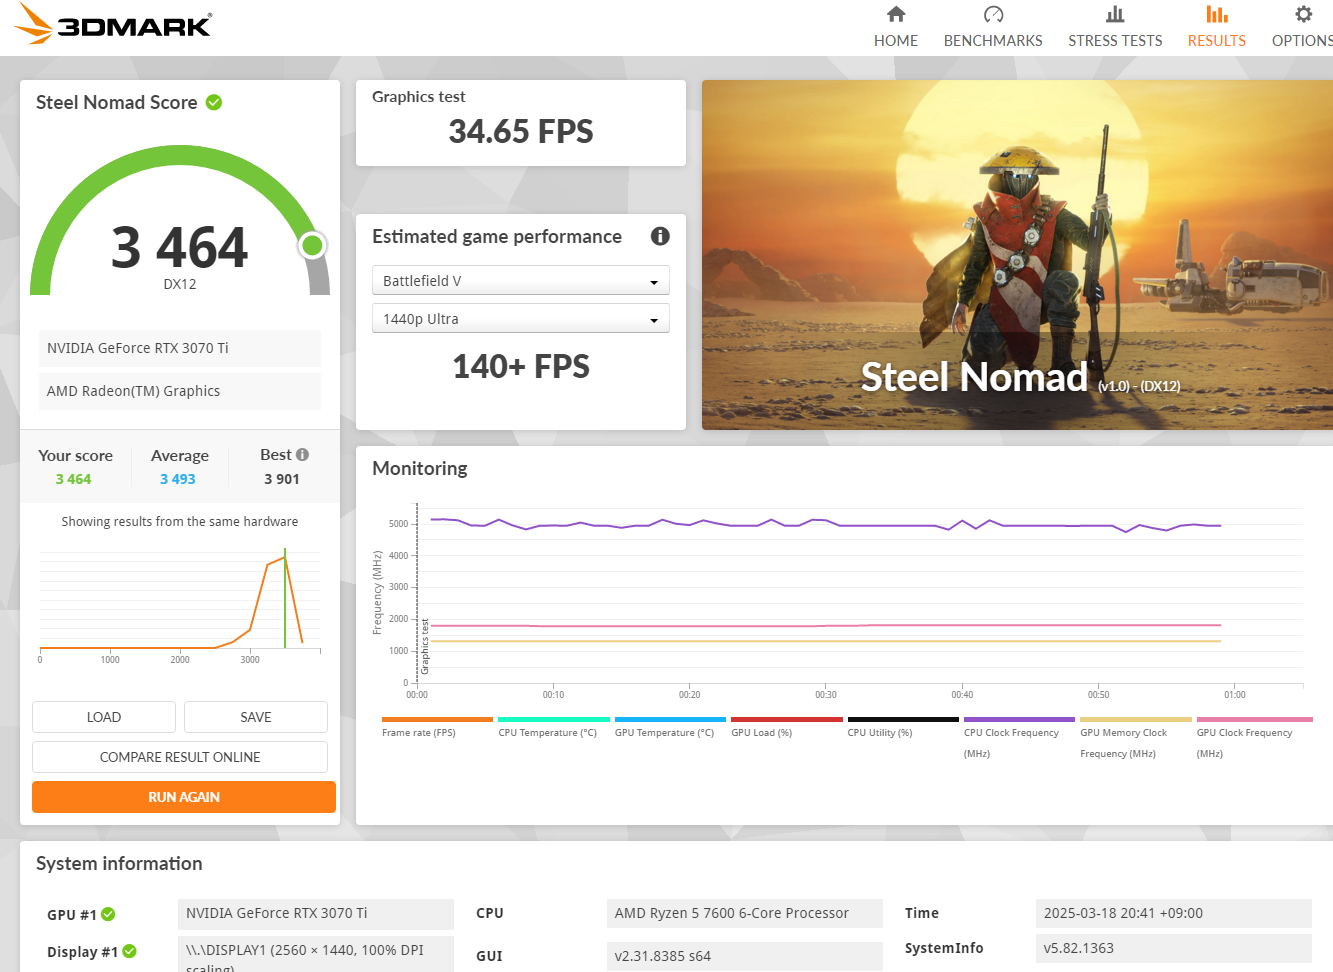This screenshot has width=1333, height=972.
Task: Open the Home icon in the top navigation
Action: pos(896,14)
